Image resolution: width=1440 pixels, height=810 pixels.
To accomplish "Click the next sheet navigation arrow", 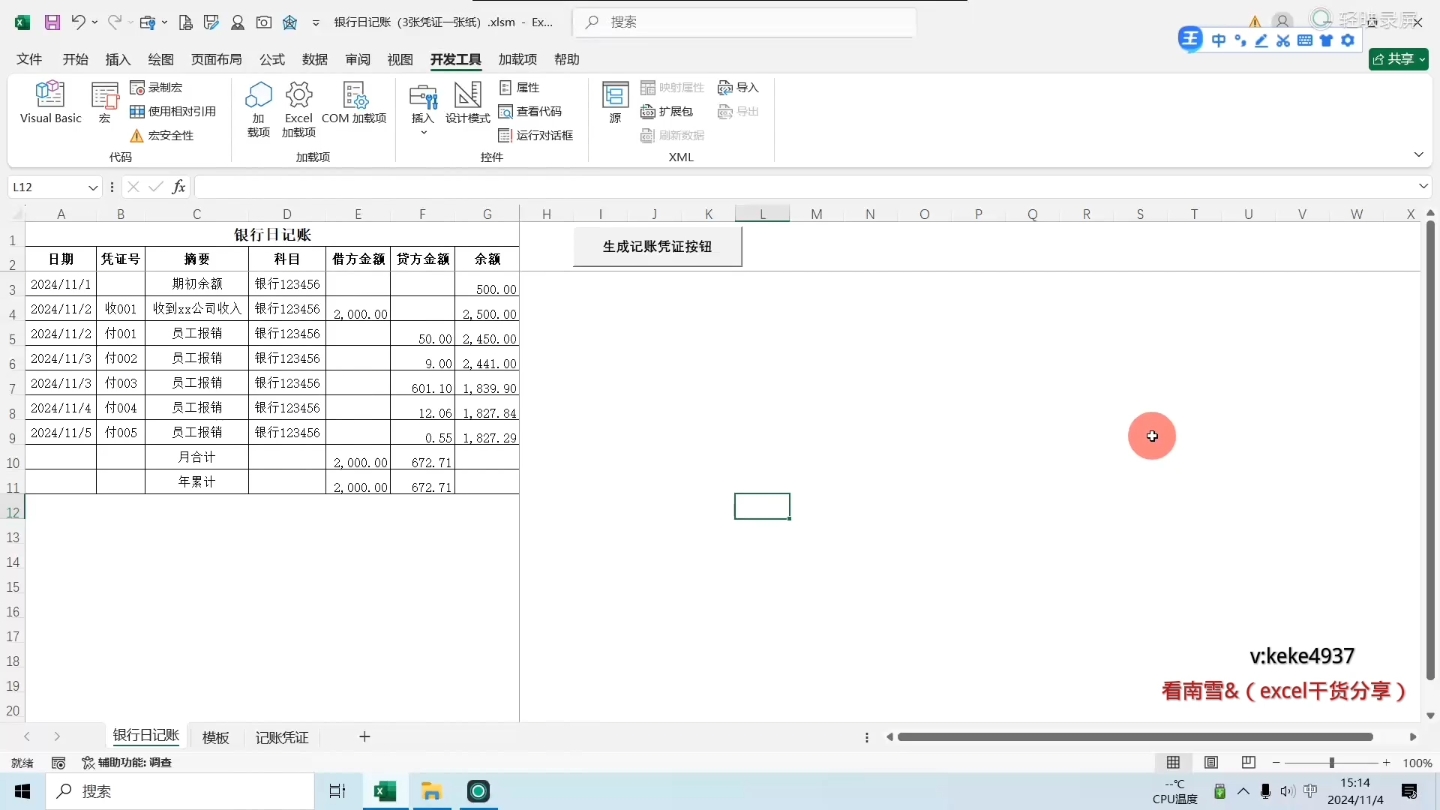I will 57,737.
